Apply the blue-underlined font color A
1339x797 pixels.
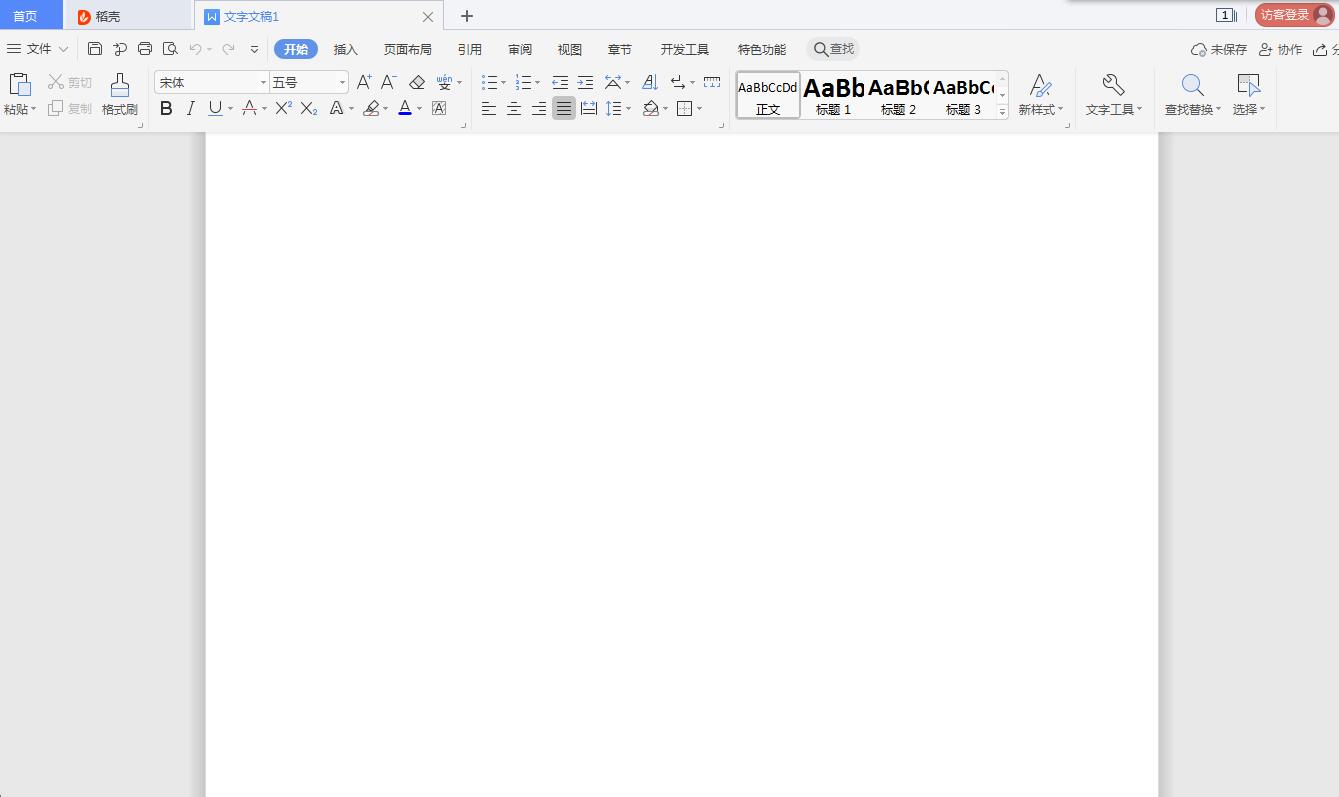click(x=405, y=108)
